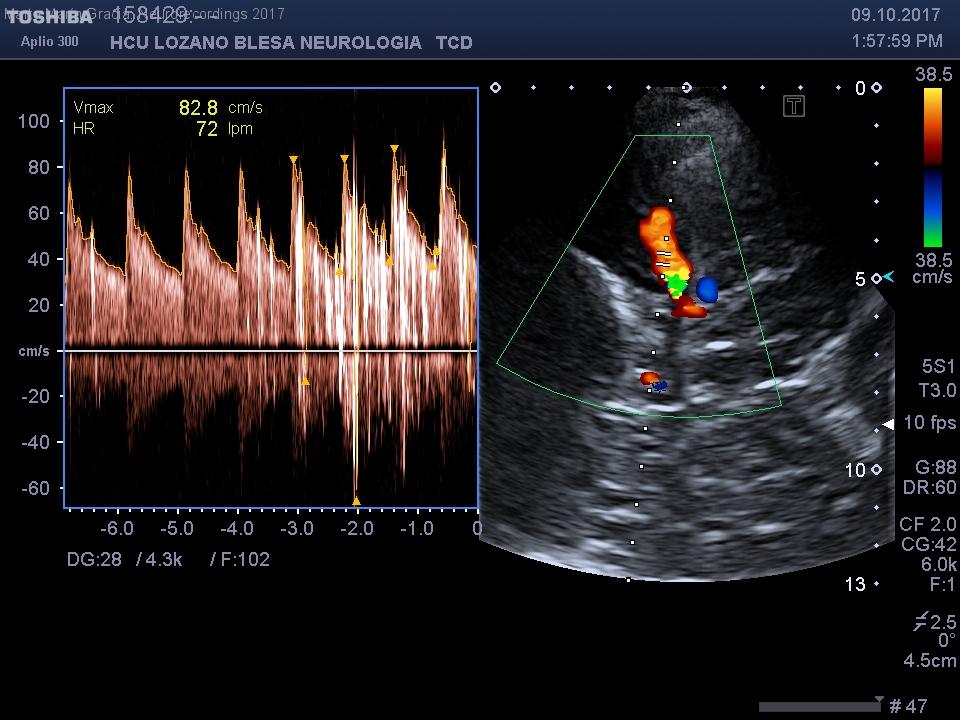Click the top-left diamond of the width scale
Screen dimensions: 960x720
[x=495, y=88]
